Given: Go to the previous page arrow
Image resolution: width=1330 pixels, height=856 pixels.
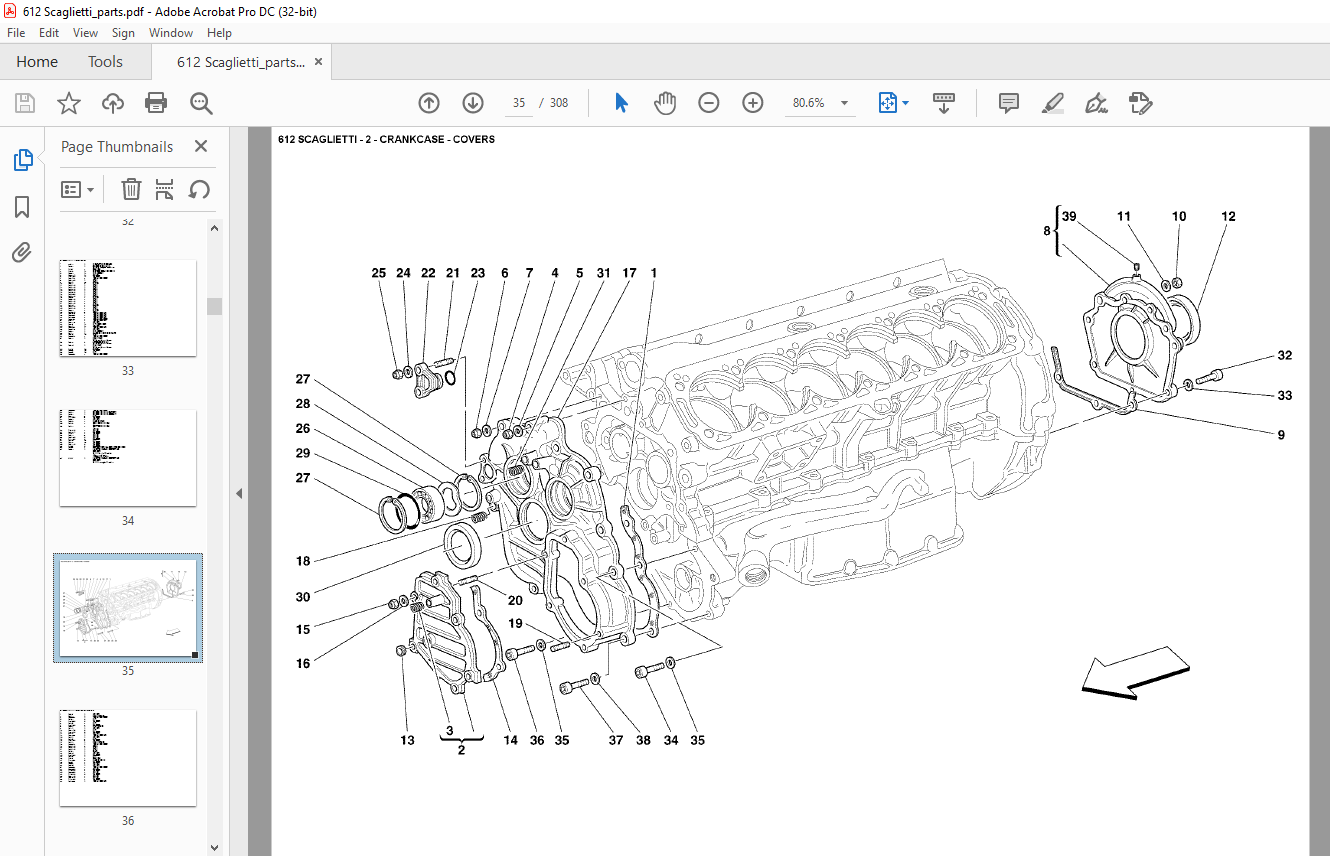Looking at the screenshot, I should pyautogui.click(x=429, y=103).
